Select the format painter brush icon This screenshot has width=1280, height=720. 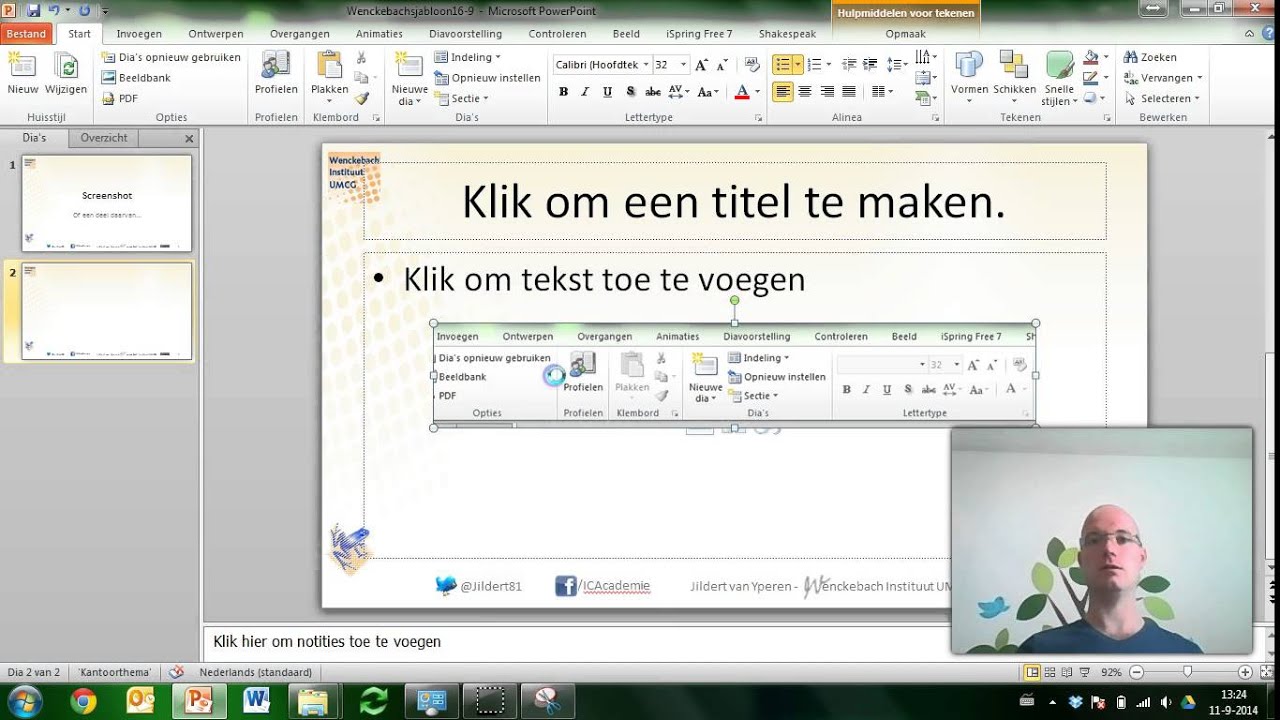[362, 98]
